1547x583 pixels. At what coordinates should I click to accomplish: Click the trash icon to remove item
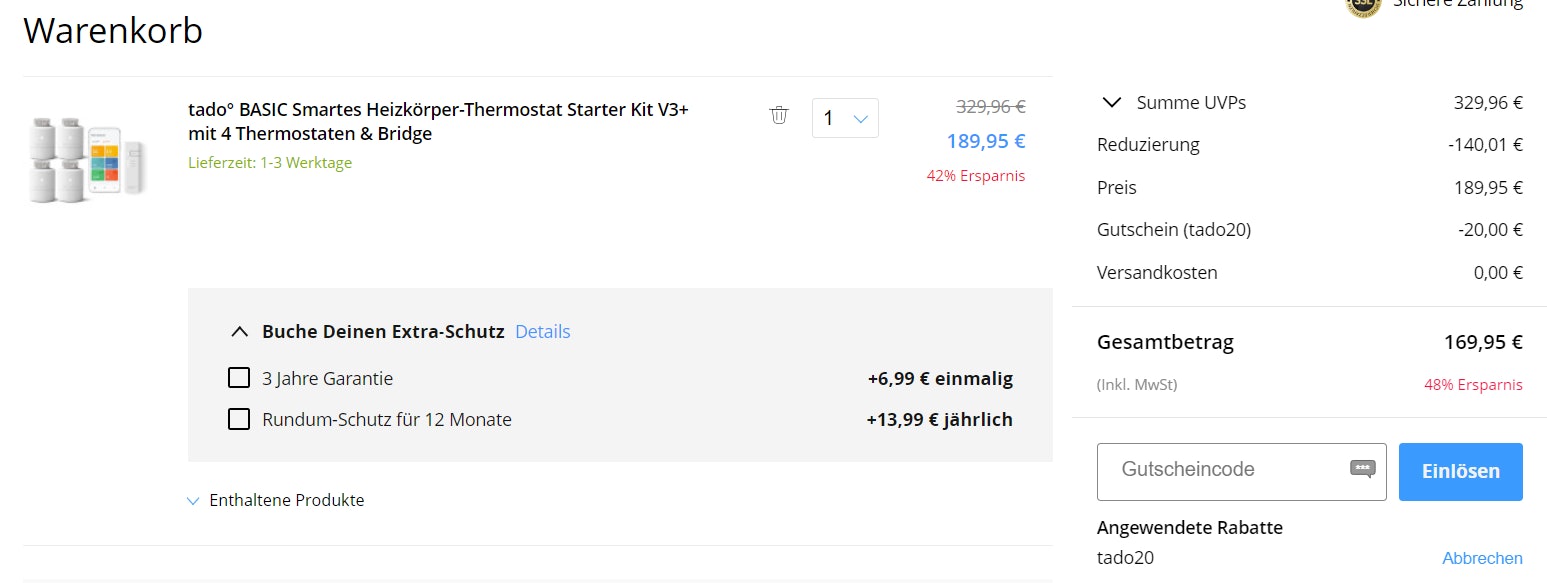pos(779,116)
